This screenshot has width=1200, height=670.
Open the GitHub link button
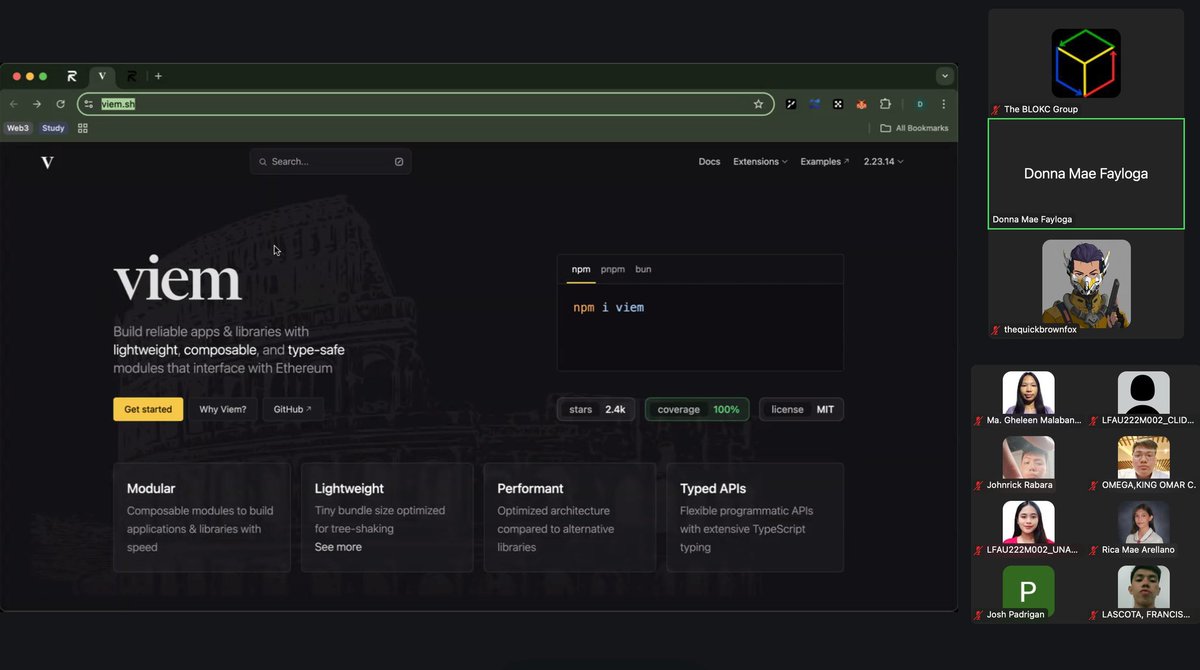click(293, 409)
